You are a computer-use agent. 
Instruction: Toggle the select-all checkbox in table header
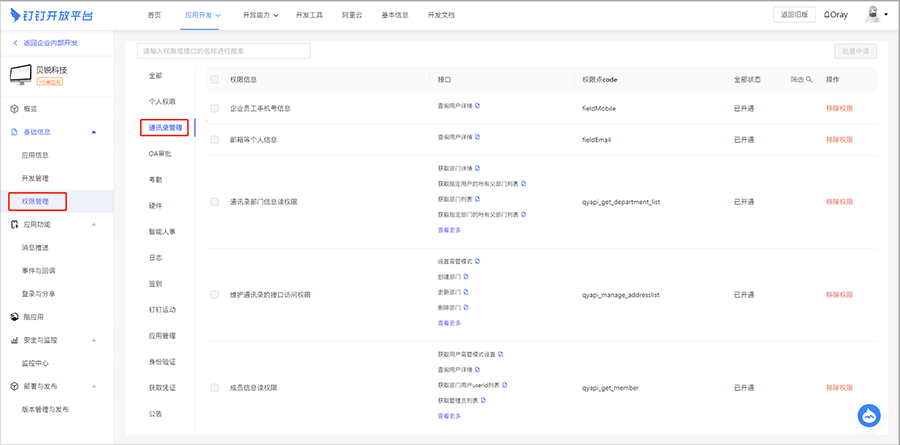[x=215, y=79]
